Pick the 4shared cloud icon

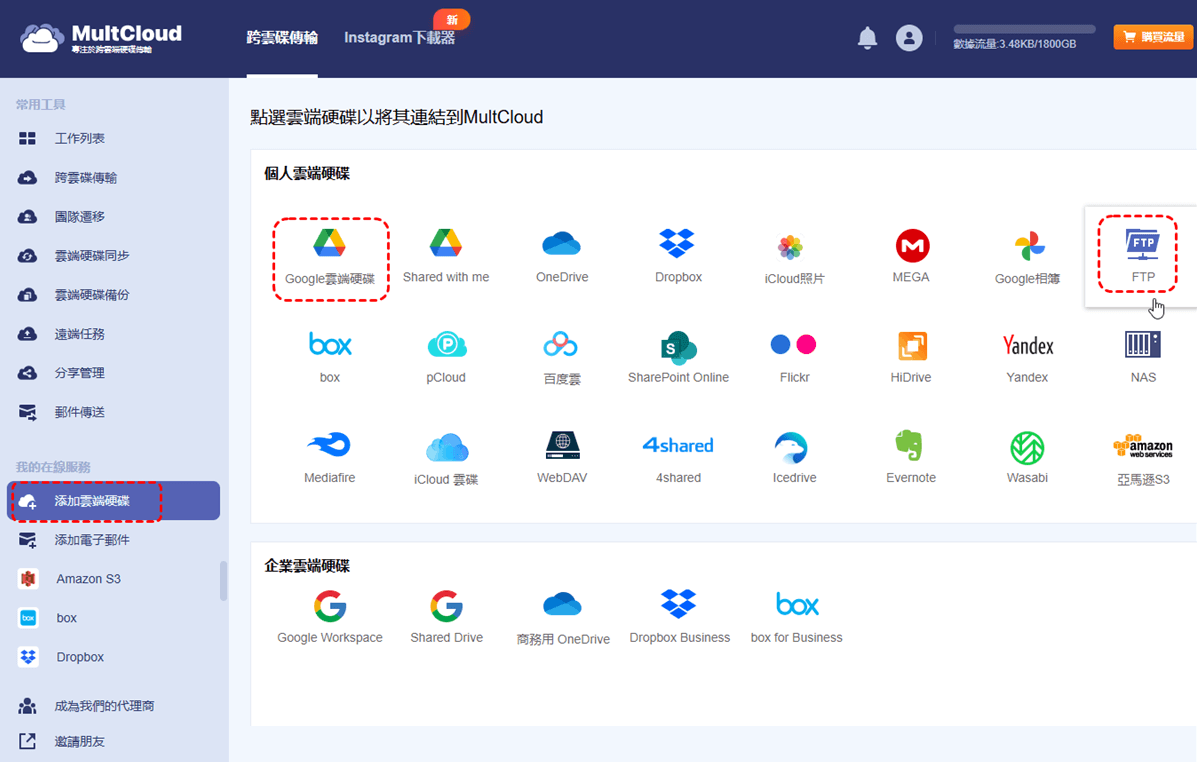point(678,445)
